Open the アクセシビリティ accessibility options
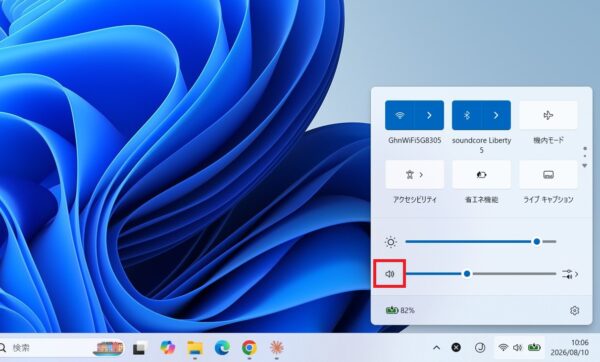 click(x=414, y=175)
